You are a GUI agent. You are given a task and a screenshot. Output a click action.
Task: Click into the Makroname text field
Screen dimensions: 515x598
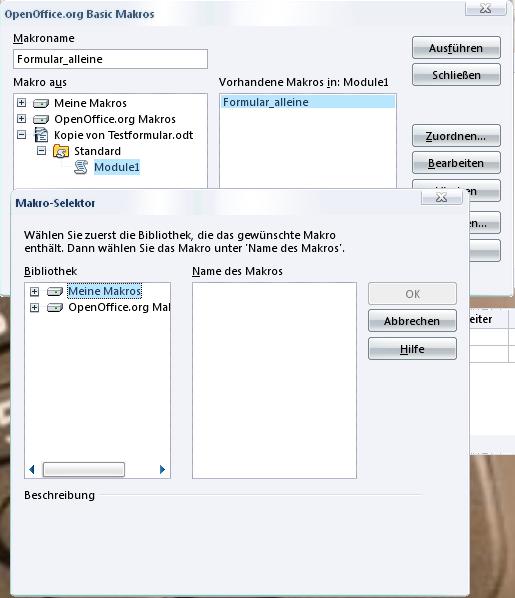pyautogui.click(x=110, y=59)
